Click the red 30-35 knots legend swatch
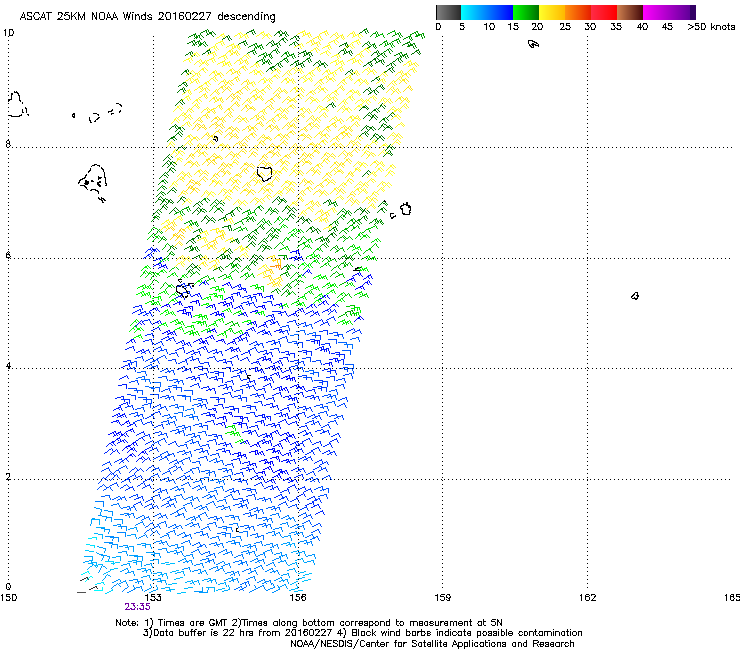The width and height of the screenshot is (740, 650). 604,12
